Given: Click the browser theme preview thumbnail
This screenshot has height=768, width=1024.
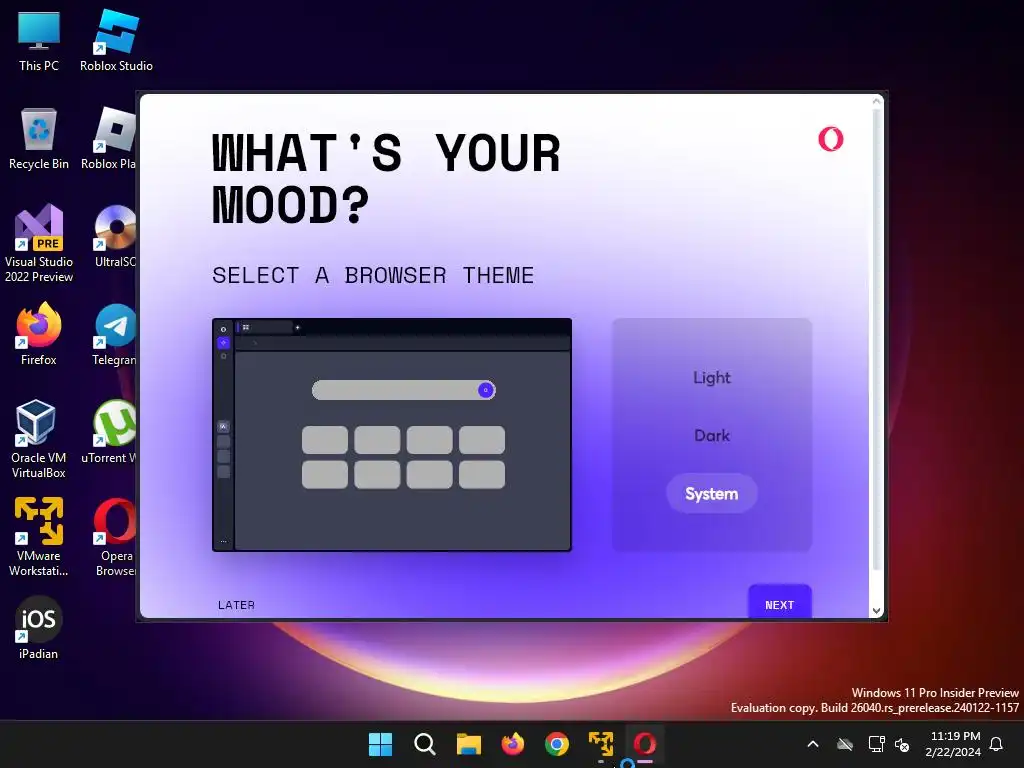Looking at the screenshot, I should (x=392, y=435).
